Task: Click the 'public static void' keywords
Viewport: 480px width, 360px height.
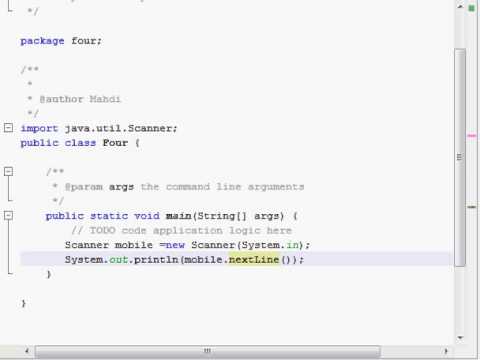Action: click(x=103, y=216)
